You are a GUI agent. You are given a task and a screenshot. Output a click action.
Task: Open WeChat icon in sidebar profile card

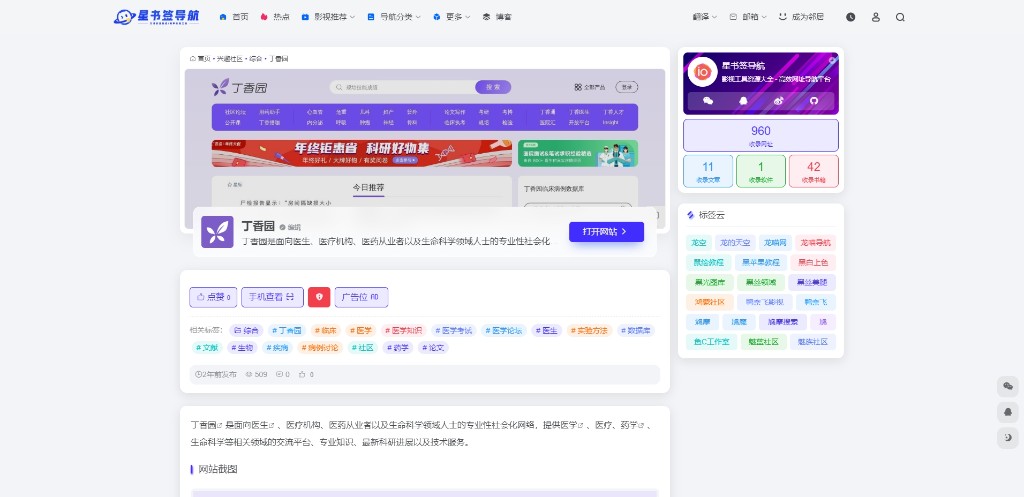[x=708, y=101]
